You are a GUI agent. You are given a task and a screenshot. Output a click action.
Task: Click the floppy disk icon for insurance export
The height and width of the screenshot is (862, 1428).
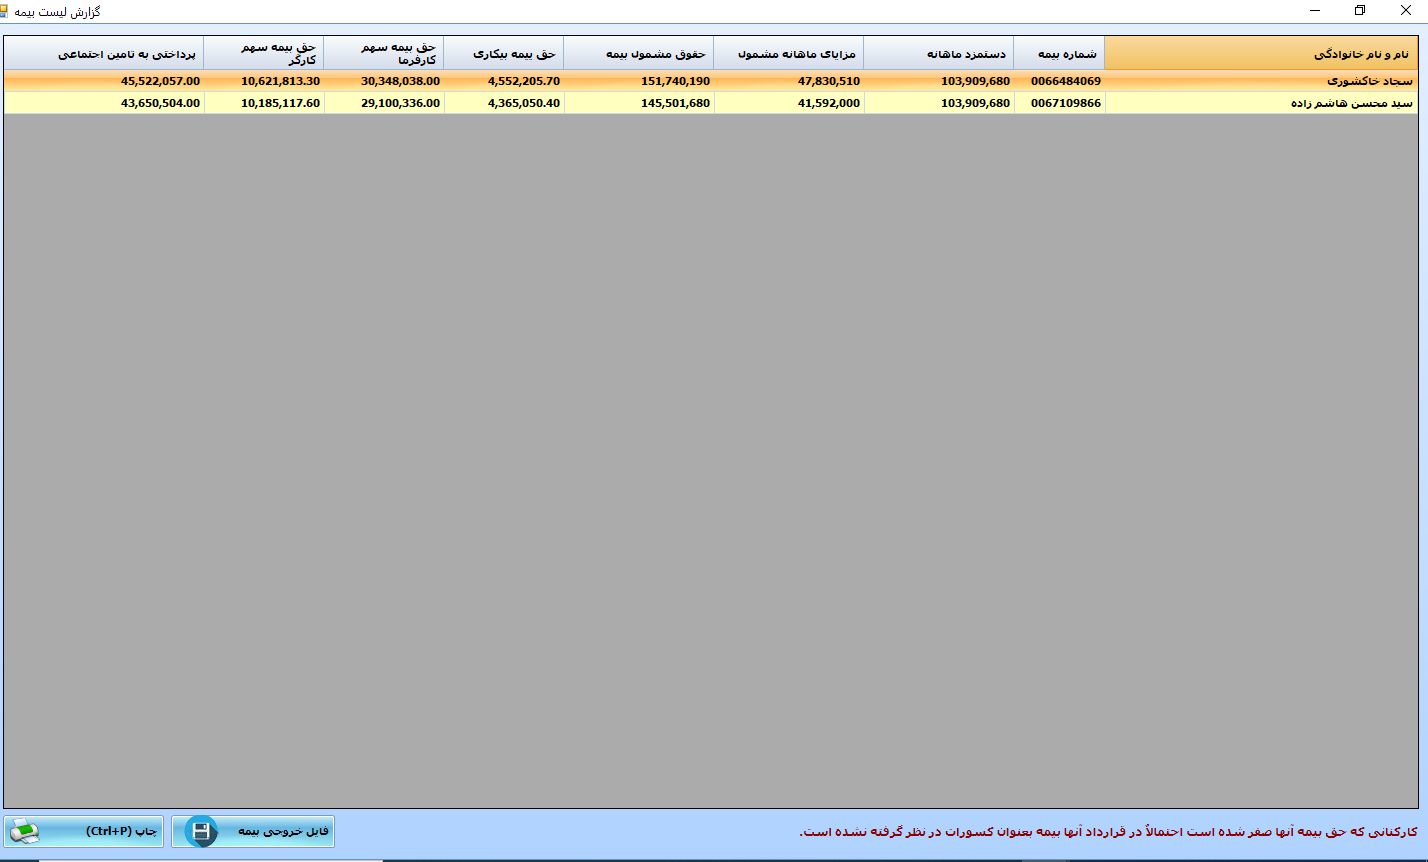point(201,831)
